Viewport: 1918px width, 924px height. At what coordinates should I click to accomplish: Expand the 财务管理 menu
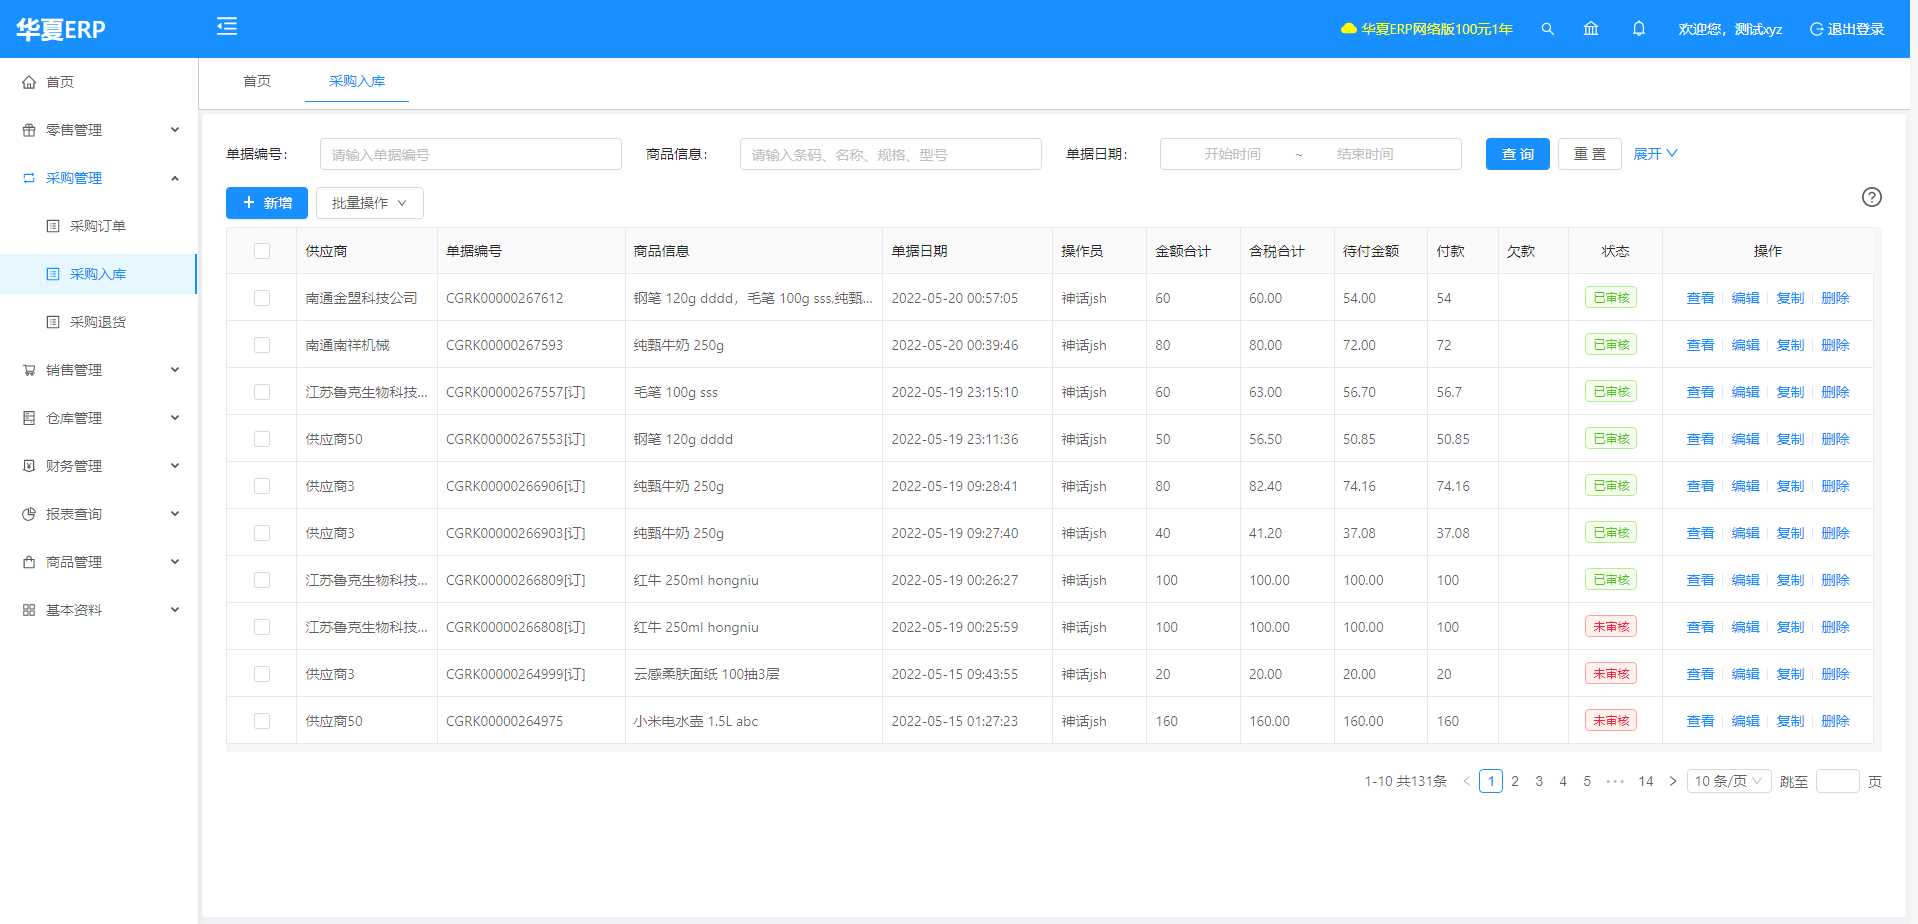(98, 466)
